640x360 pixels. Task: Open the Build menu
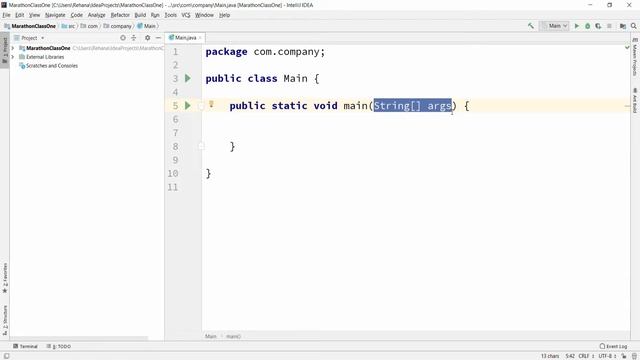[140, 15]
